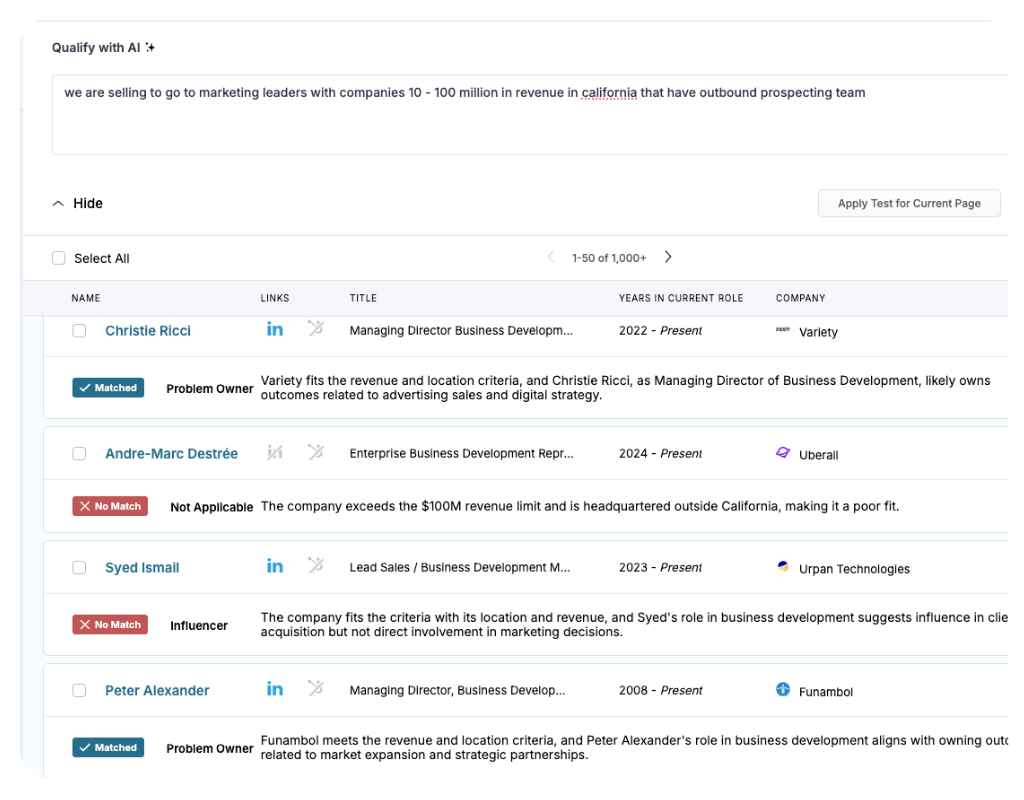Screen dimensions: 1024x800
Task: Open Christie Ricci's LinkedIn profile icon
Action: pos(275,329)
